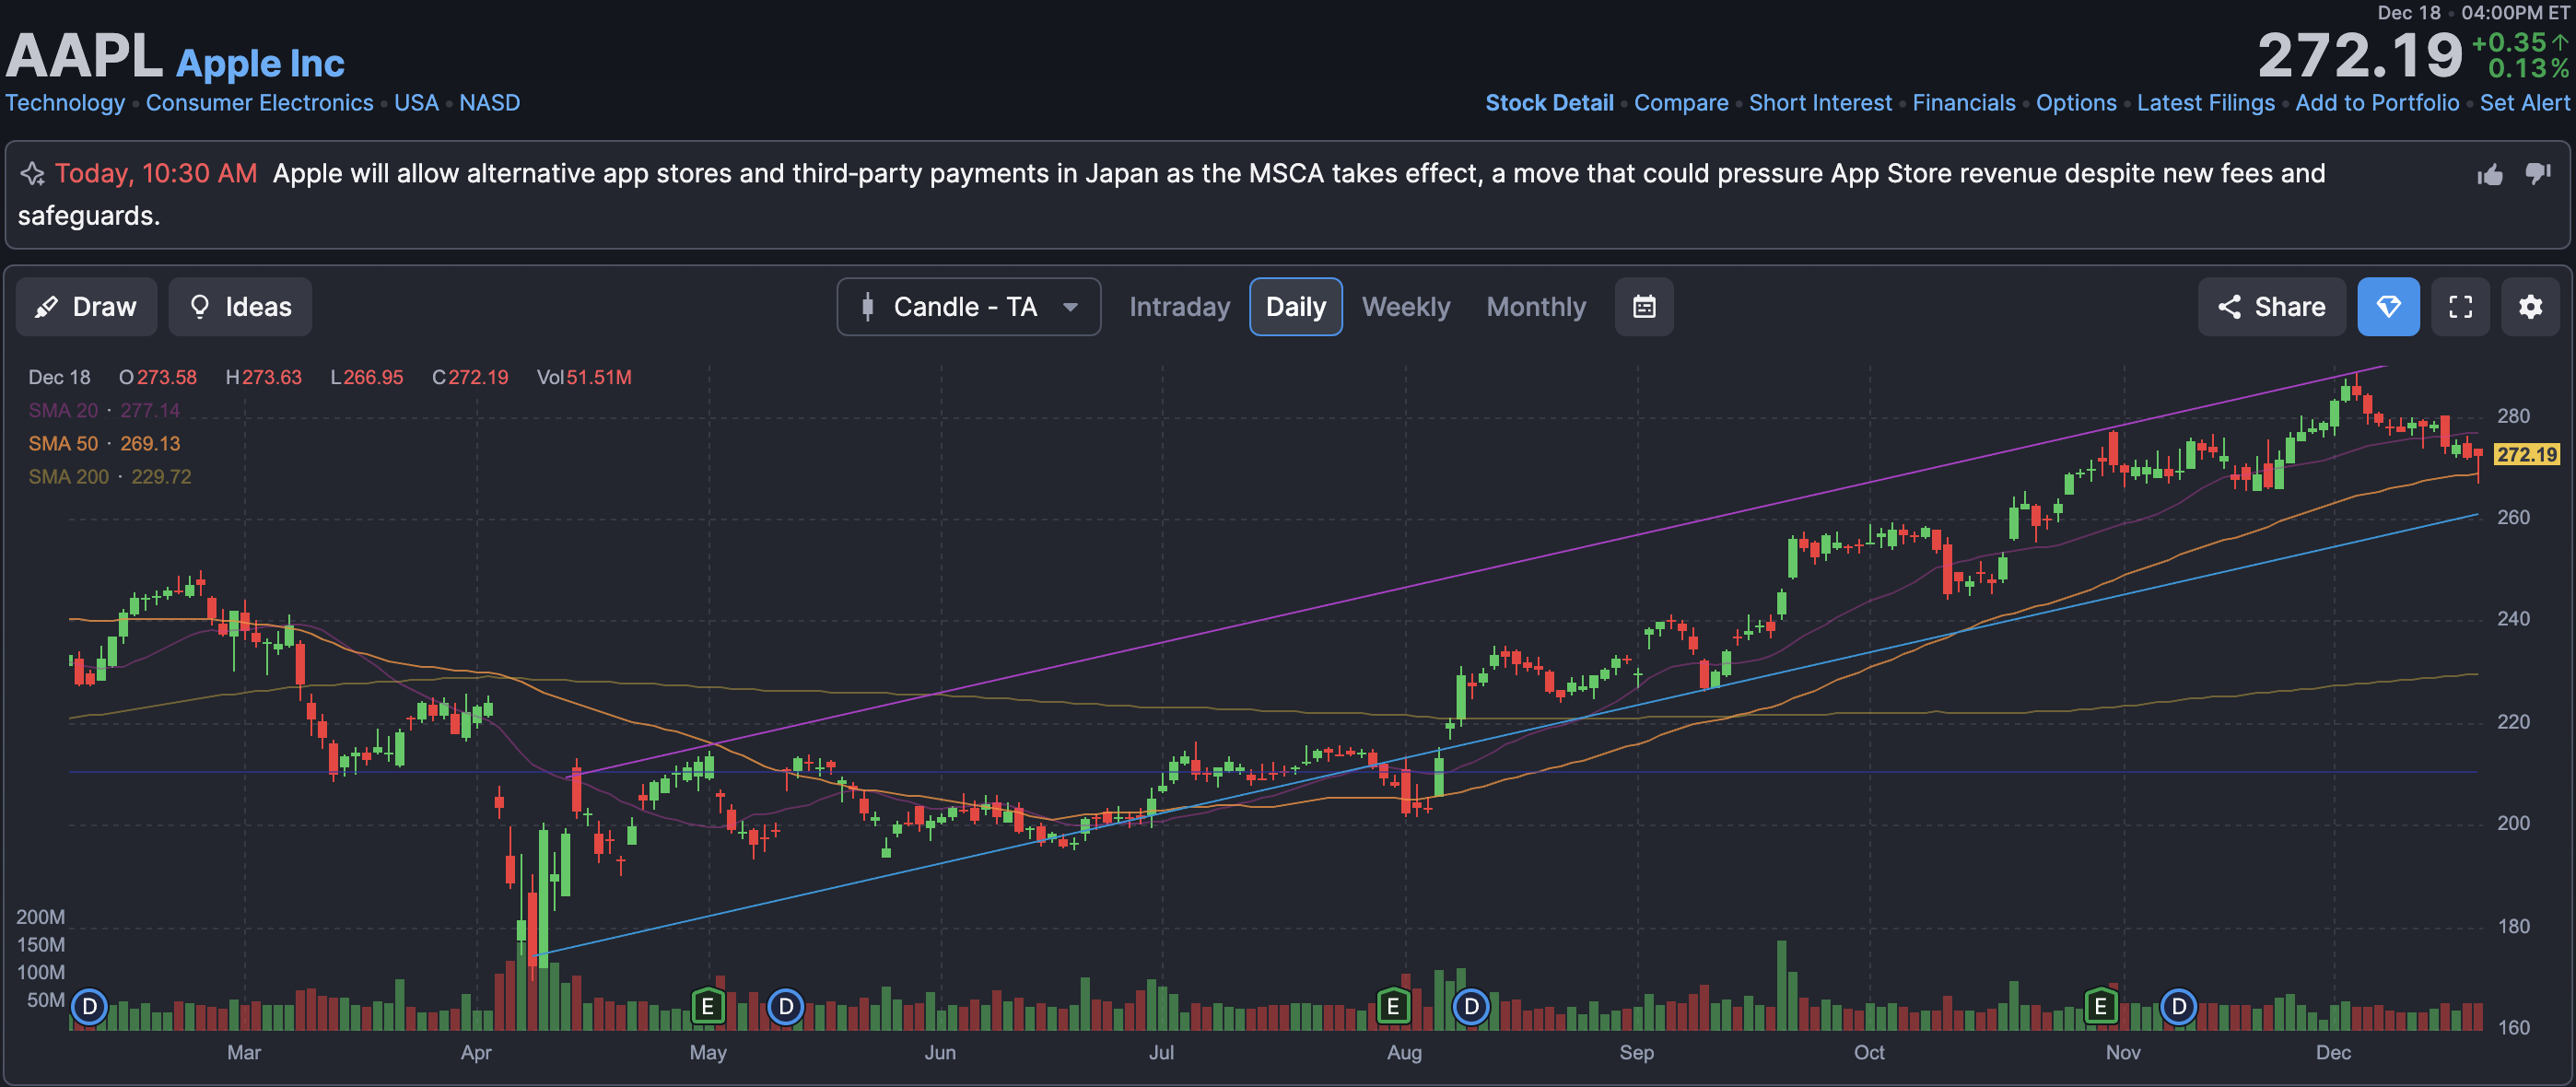The width and height of the screenshot is (2576, 1087).
Task: Open the Draw tools button
Action: point(86,307)
